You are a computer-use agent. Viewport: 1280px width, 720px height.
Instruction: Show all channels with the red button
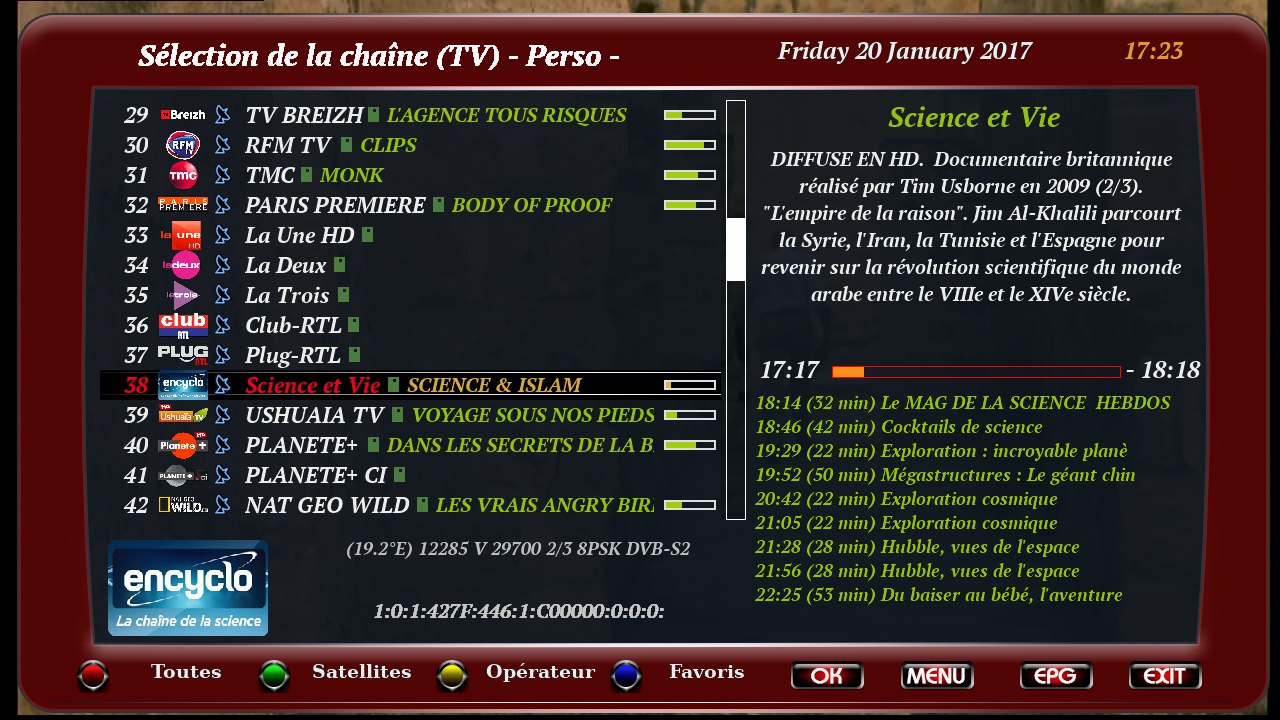point(93,677)
